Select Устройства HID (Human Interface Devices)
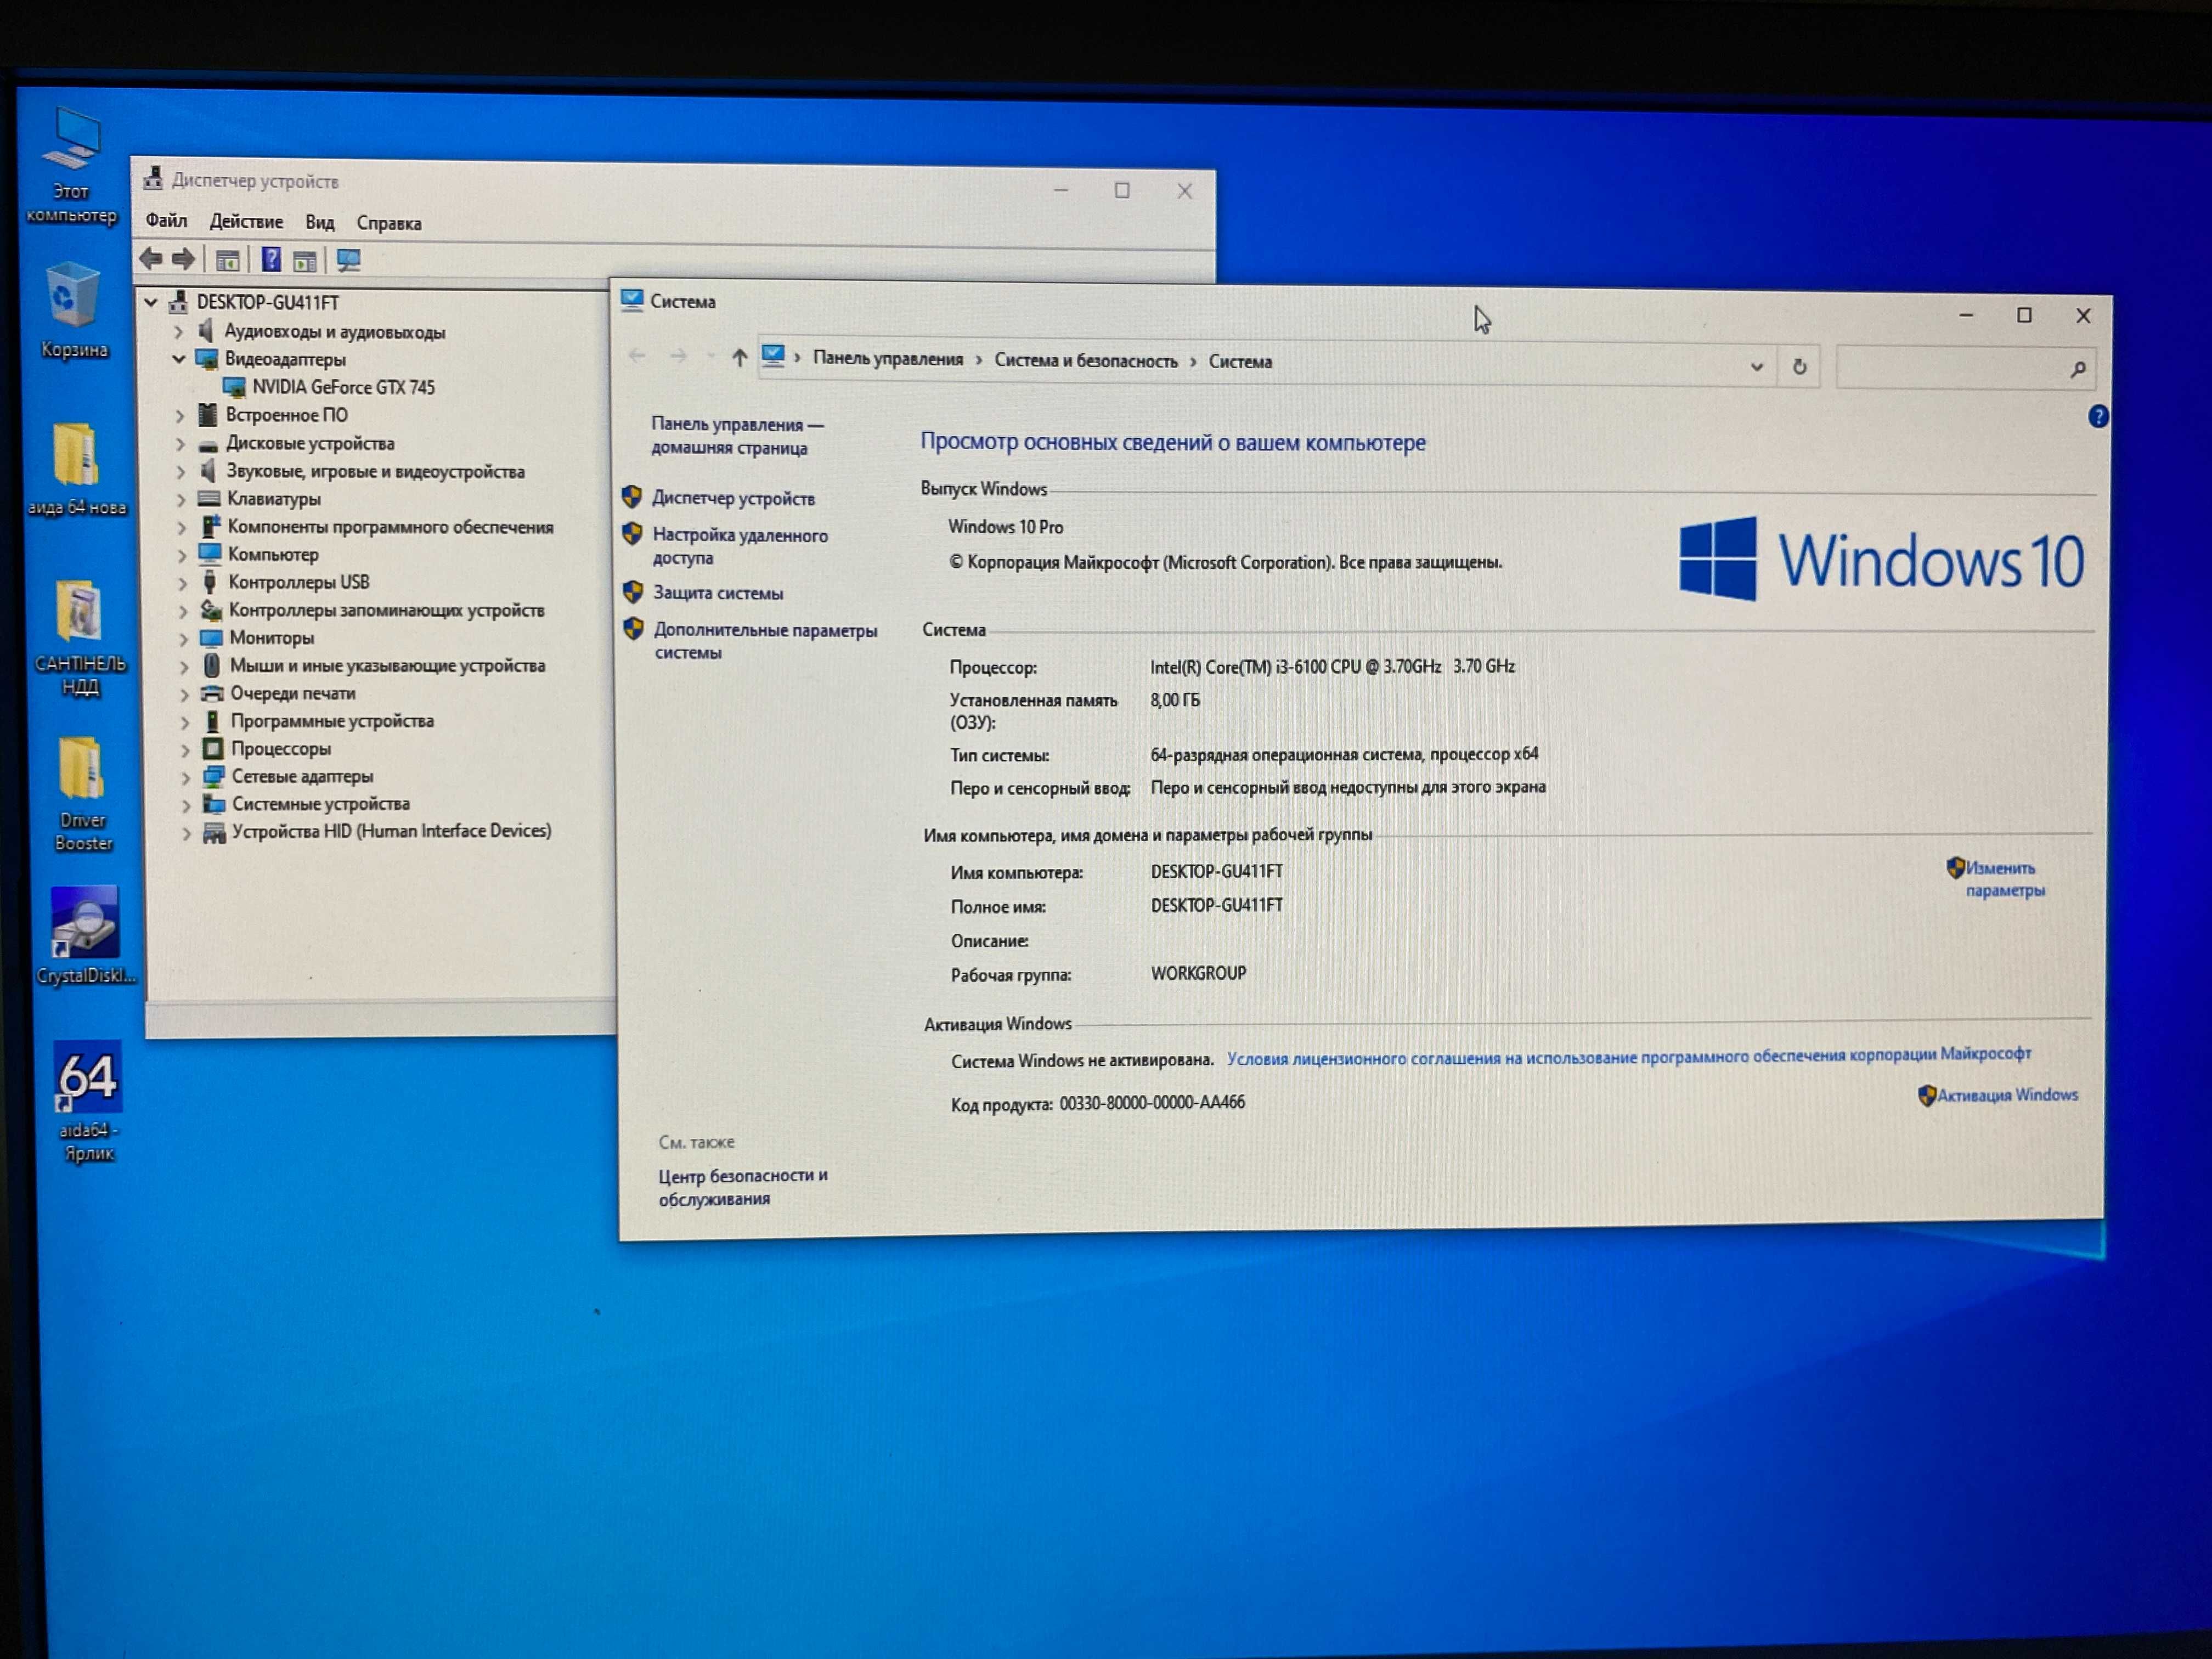The height and width of the screenshot is (1659, 2212). pos(391,831)
